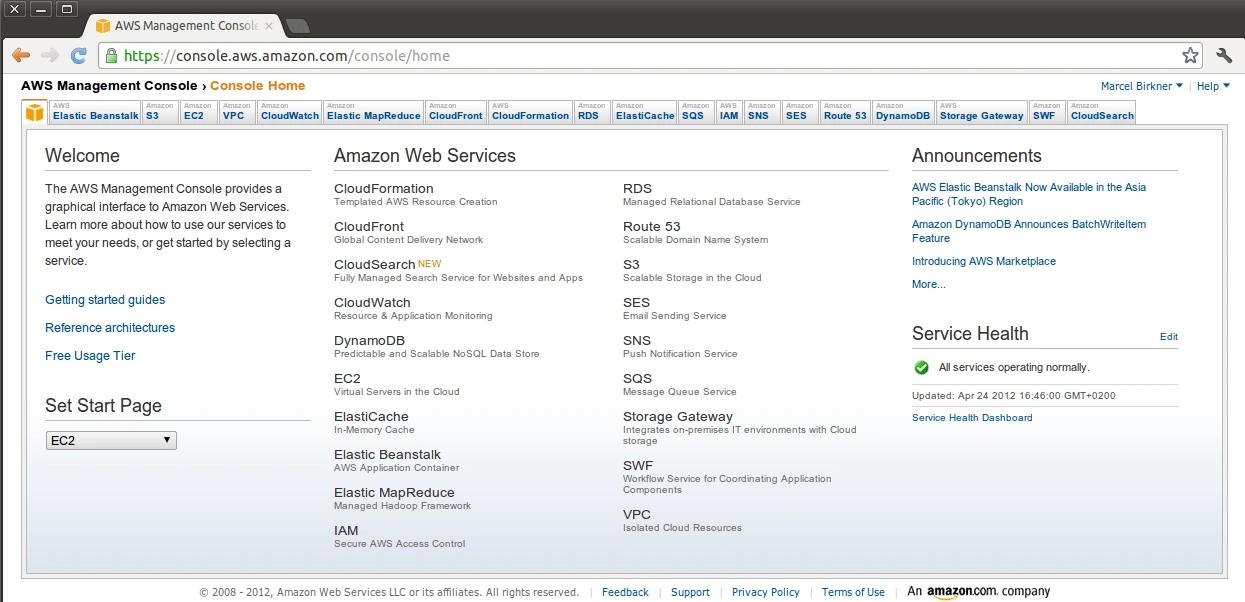This screenshot has width=1245, height=602.
Task: Click the orange AWS cube home icon
Action: 35,112
